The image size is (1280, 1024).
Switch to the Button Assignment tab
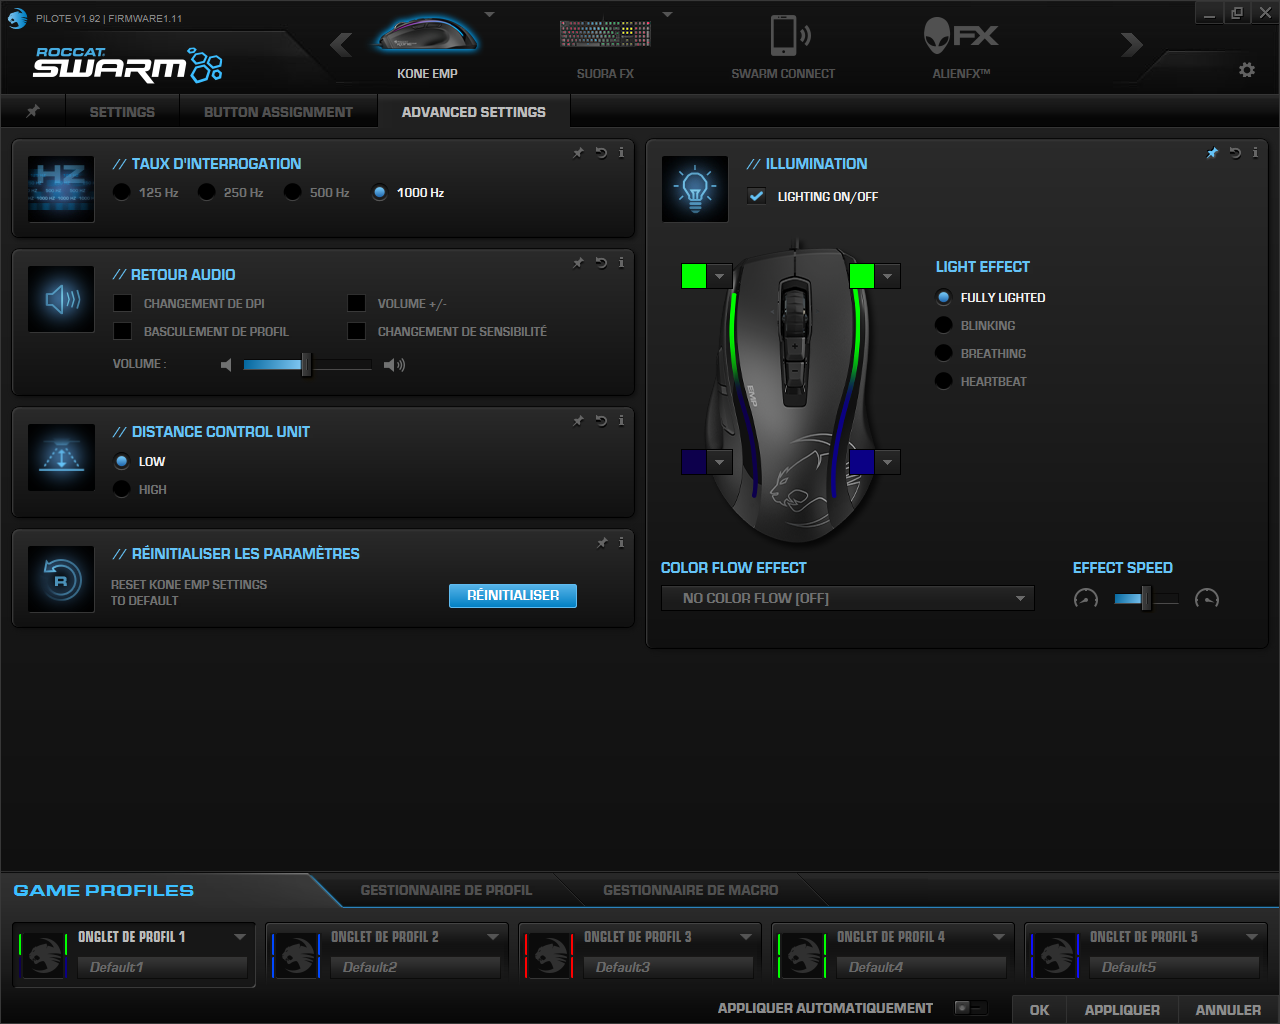[x=278, y=112]
